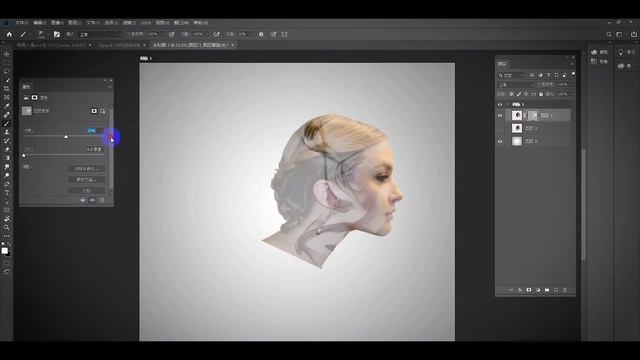Create a new adjustment layer icon
Screen dimensions: 640x360
538,290
